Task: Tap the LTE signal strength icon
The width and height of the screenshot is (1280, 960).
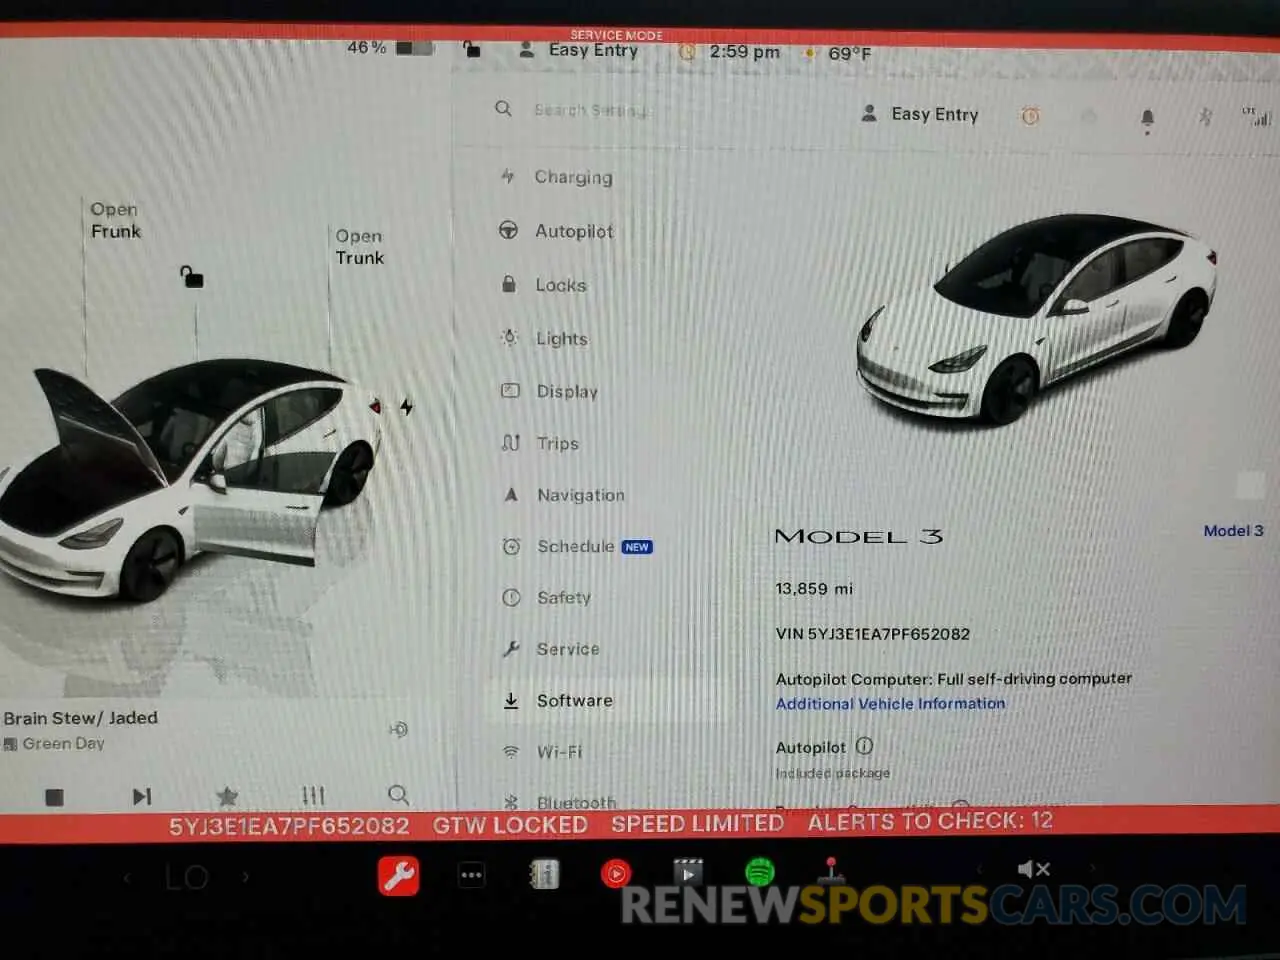Action: tap(1257, 116)
